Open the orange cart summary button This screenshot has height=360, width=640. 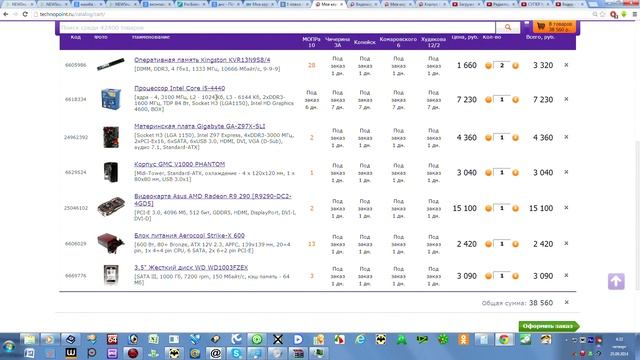coord(554,27)
